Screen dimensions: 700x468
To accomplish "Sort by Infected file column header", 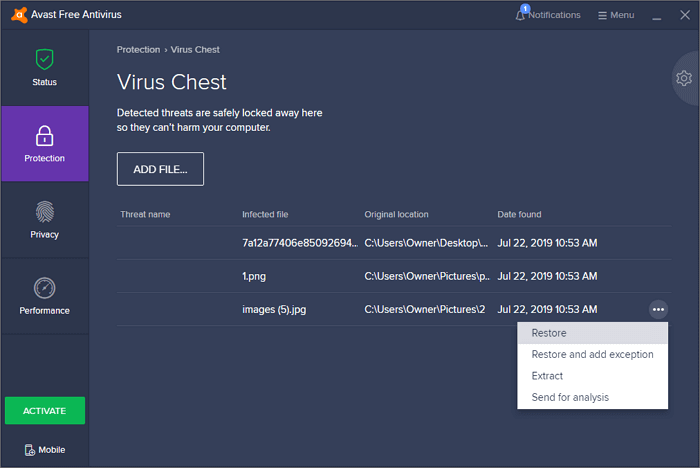I will (265, 214).
